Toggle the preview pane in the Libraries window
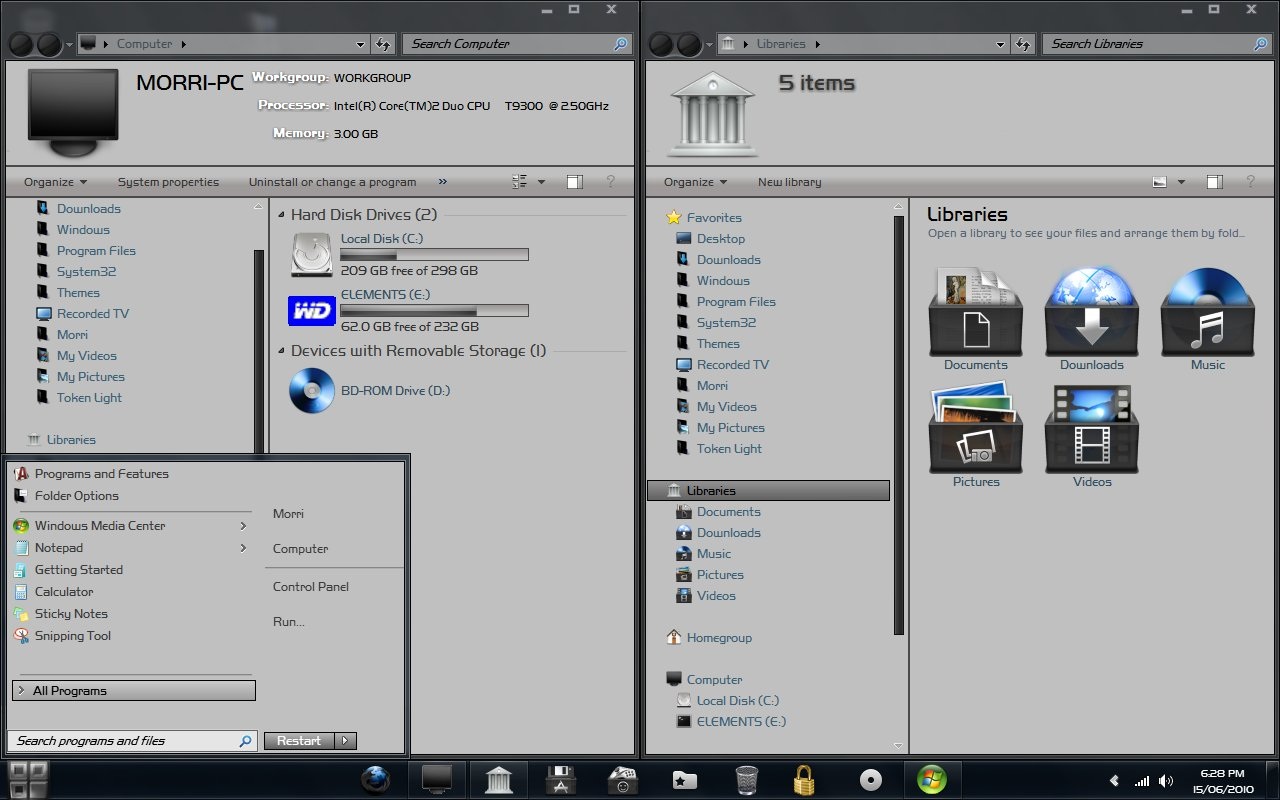 pyautogui.click(x=1214, y=181)
